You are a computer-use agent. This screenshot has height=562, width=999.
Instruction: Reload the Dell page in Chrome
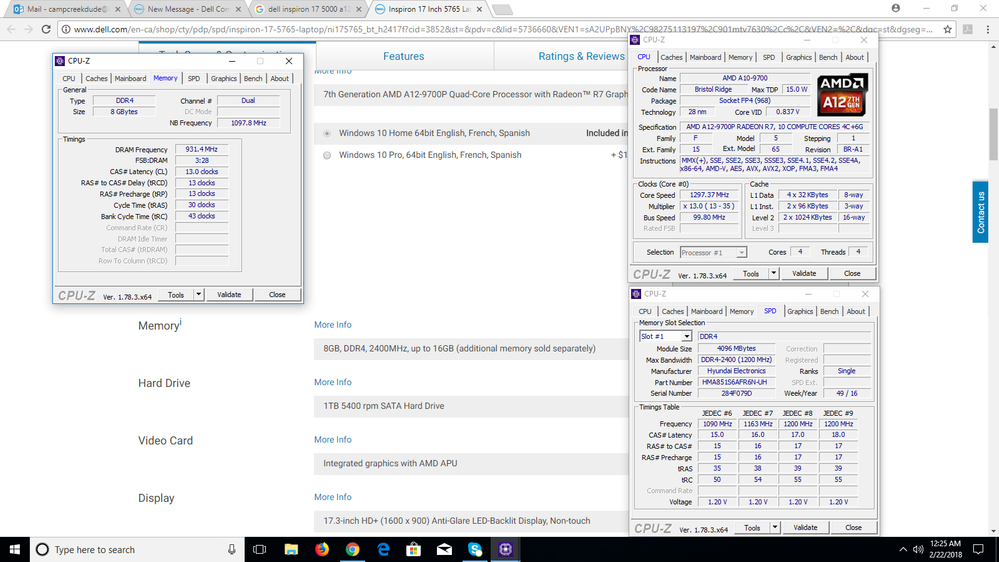pyautogui.click(x=46, y=29)
